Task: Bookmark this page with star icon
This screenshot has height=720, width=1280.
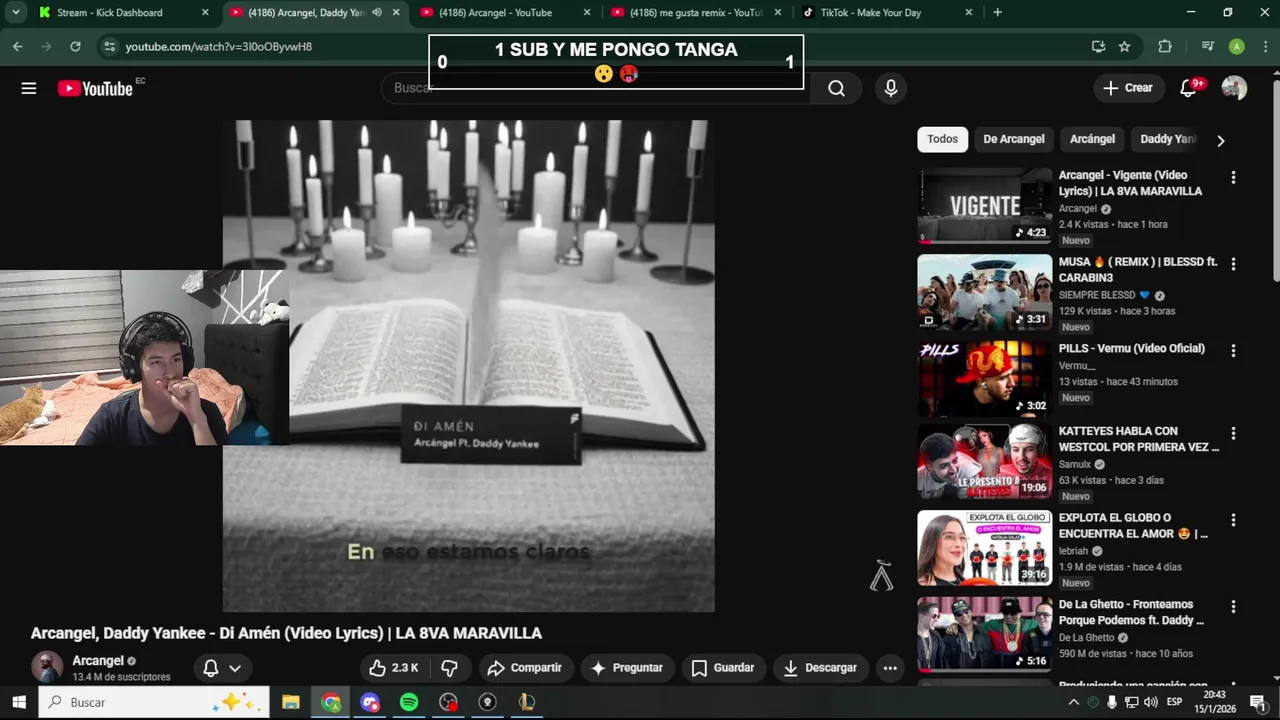Action: [x=1124, y=46]
